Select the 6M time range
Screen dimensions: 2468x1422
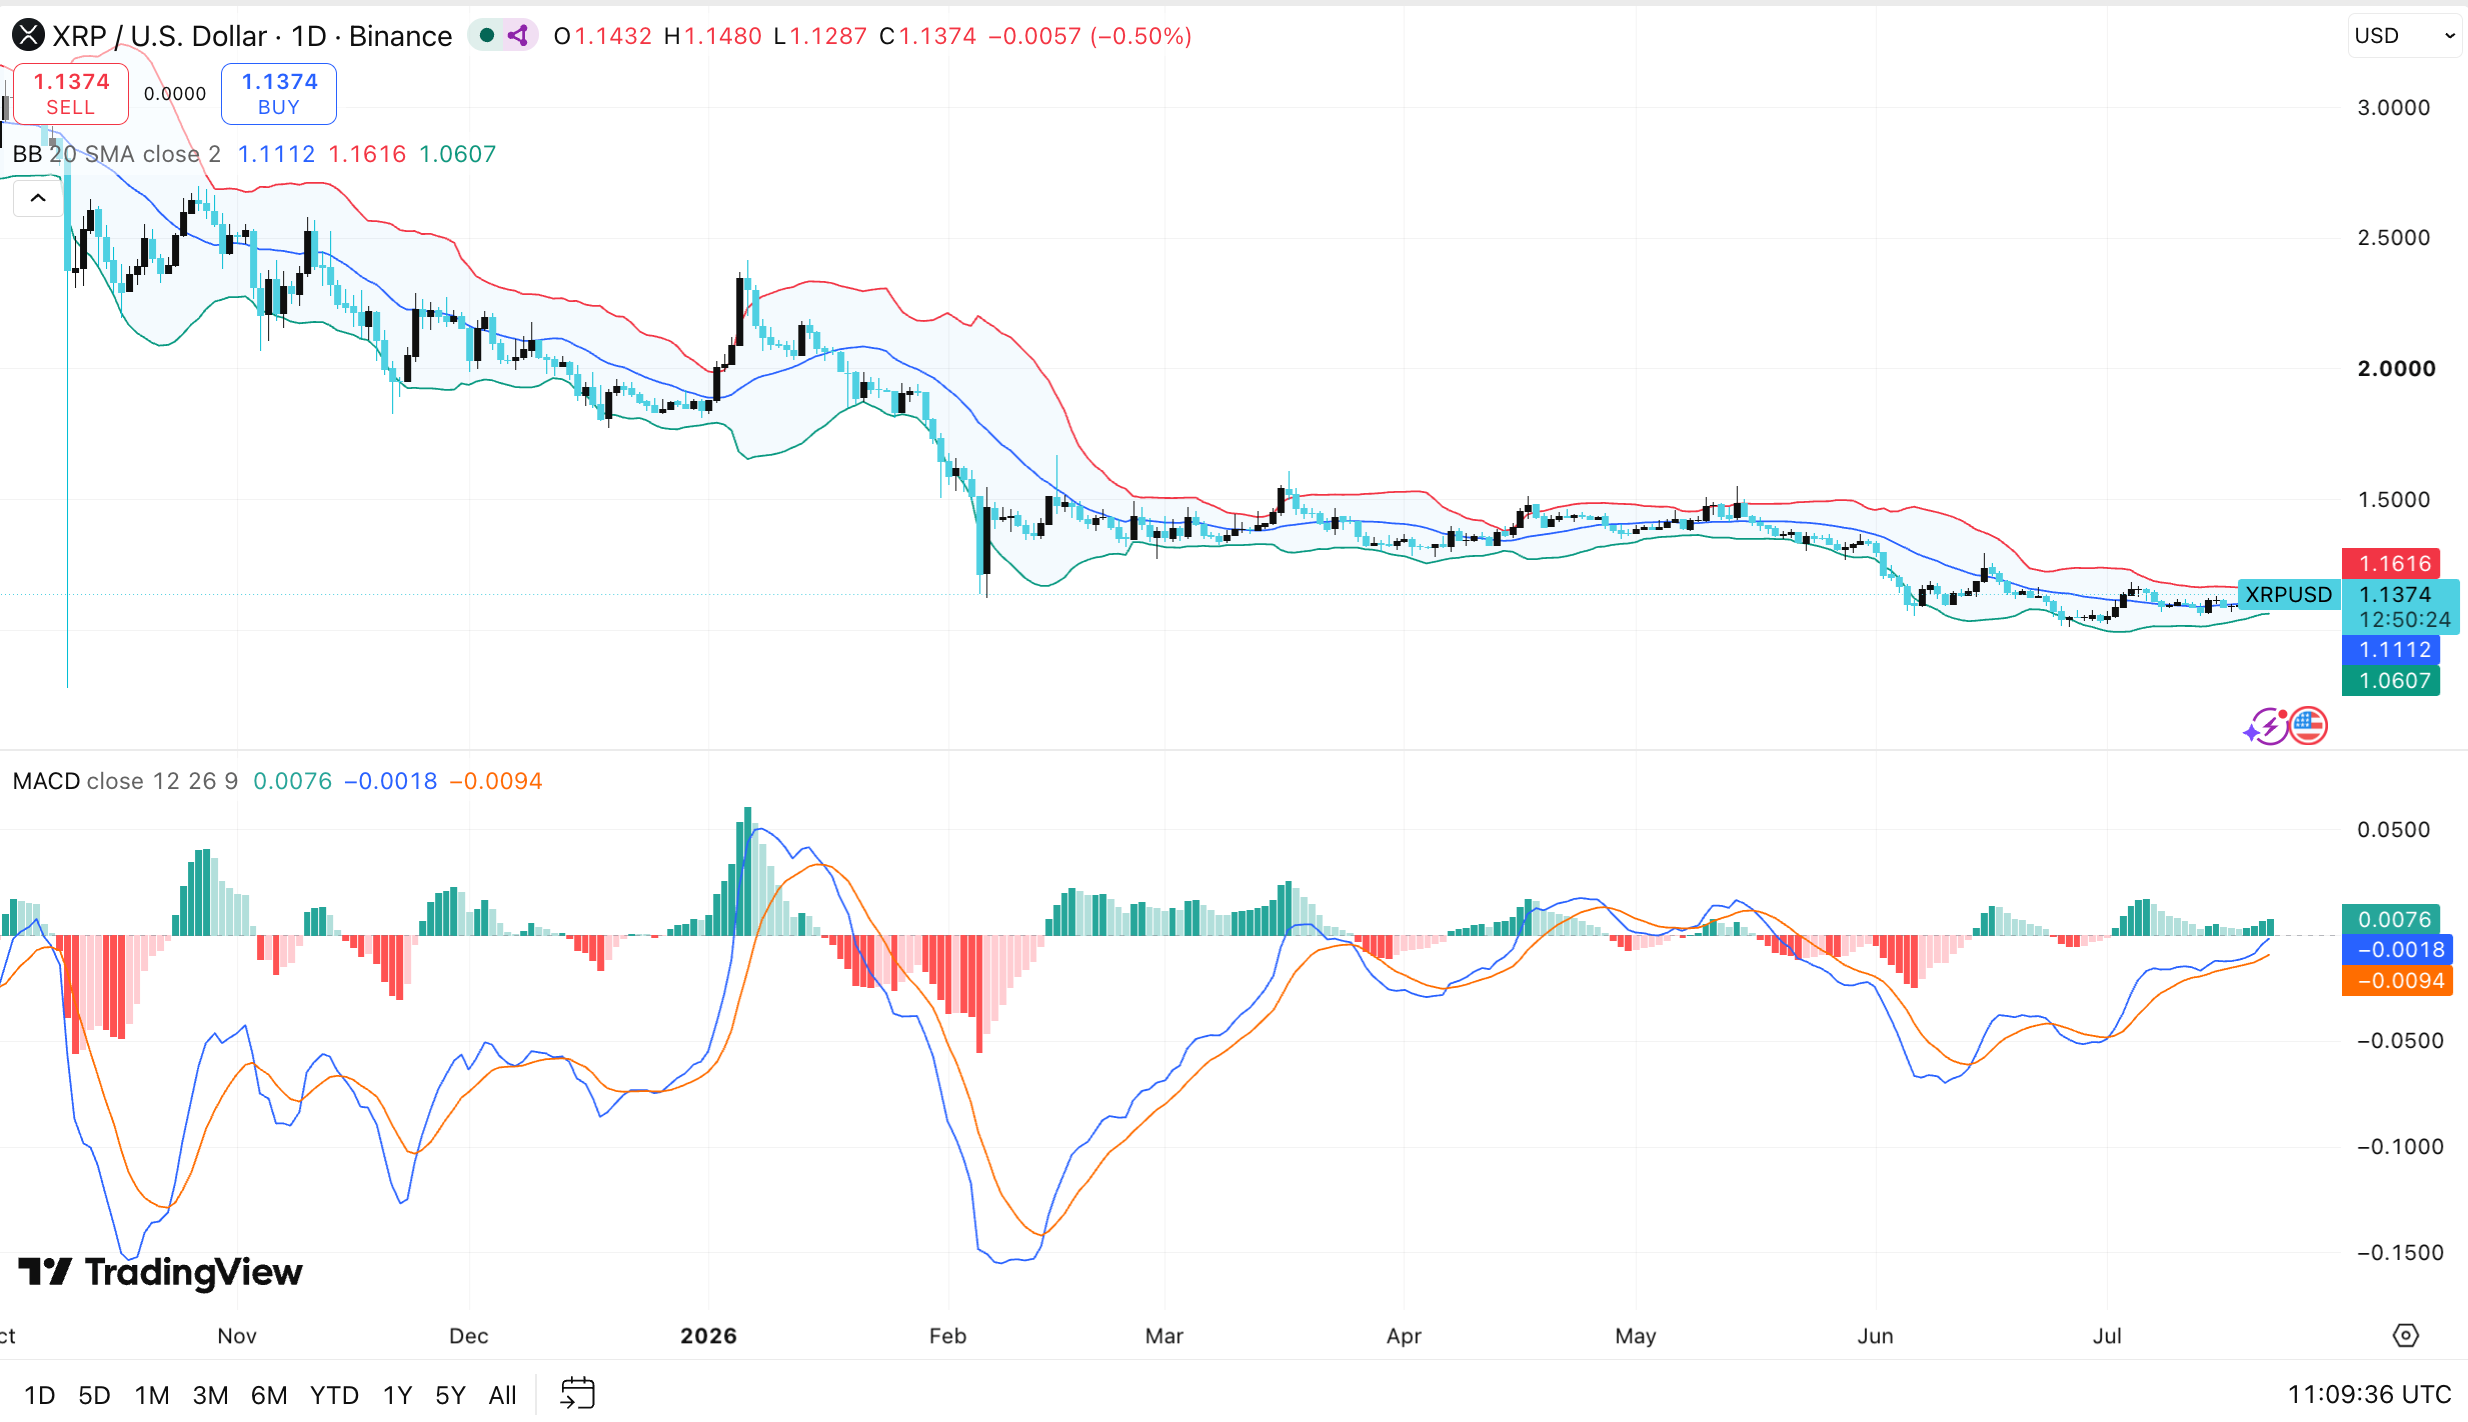point(269,1395)
